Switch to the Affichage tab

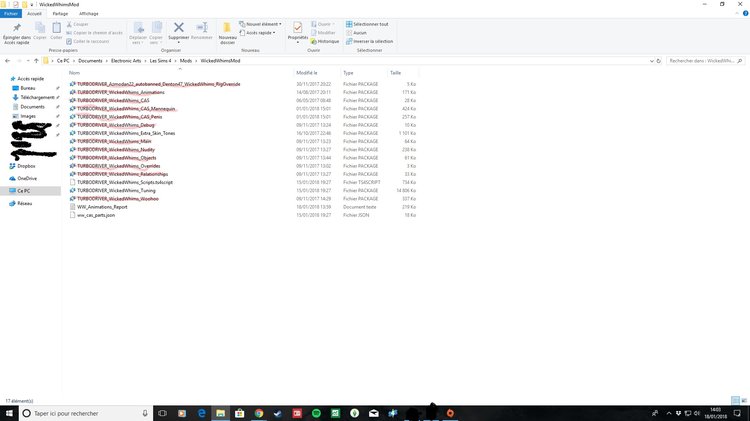click(88, 14)
